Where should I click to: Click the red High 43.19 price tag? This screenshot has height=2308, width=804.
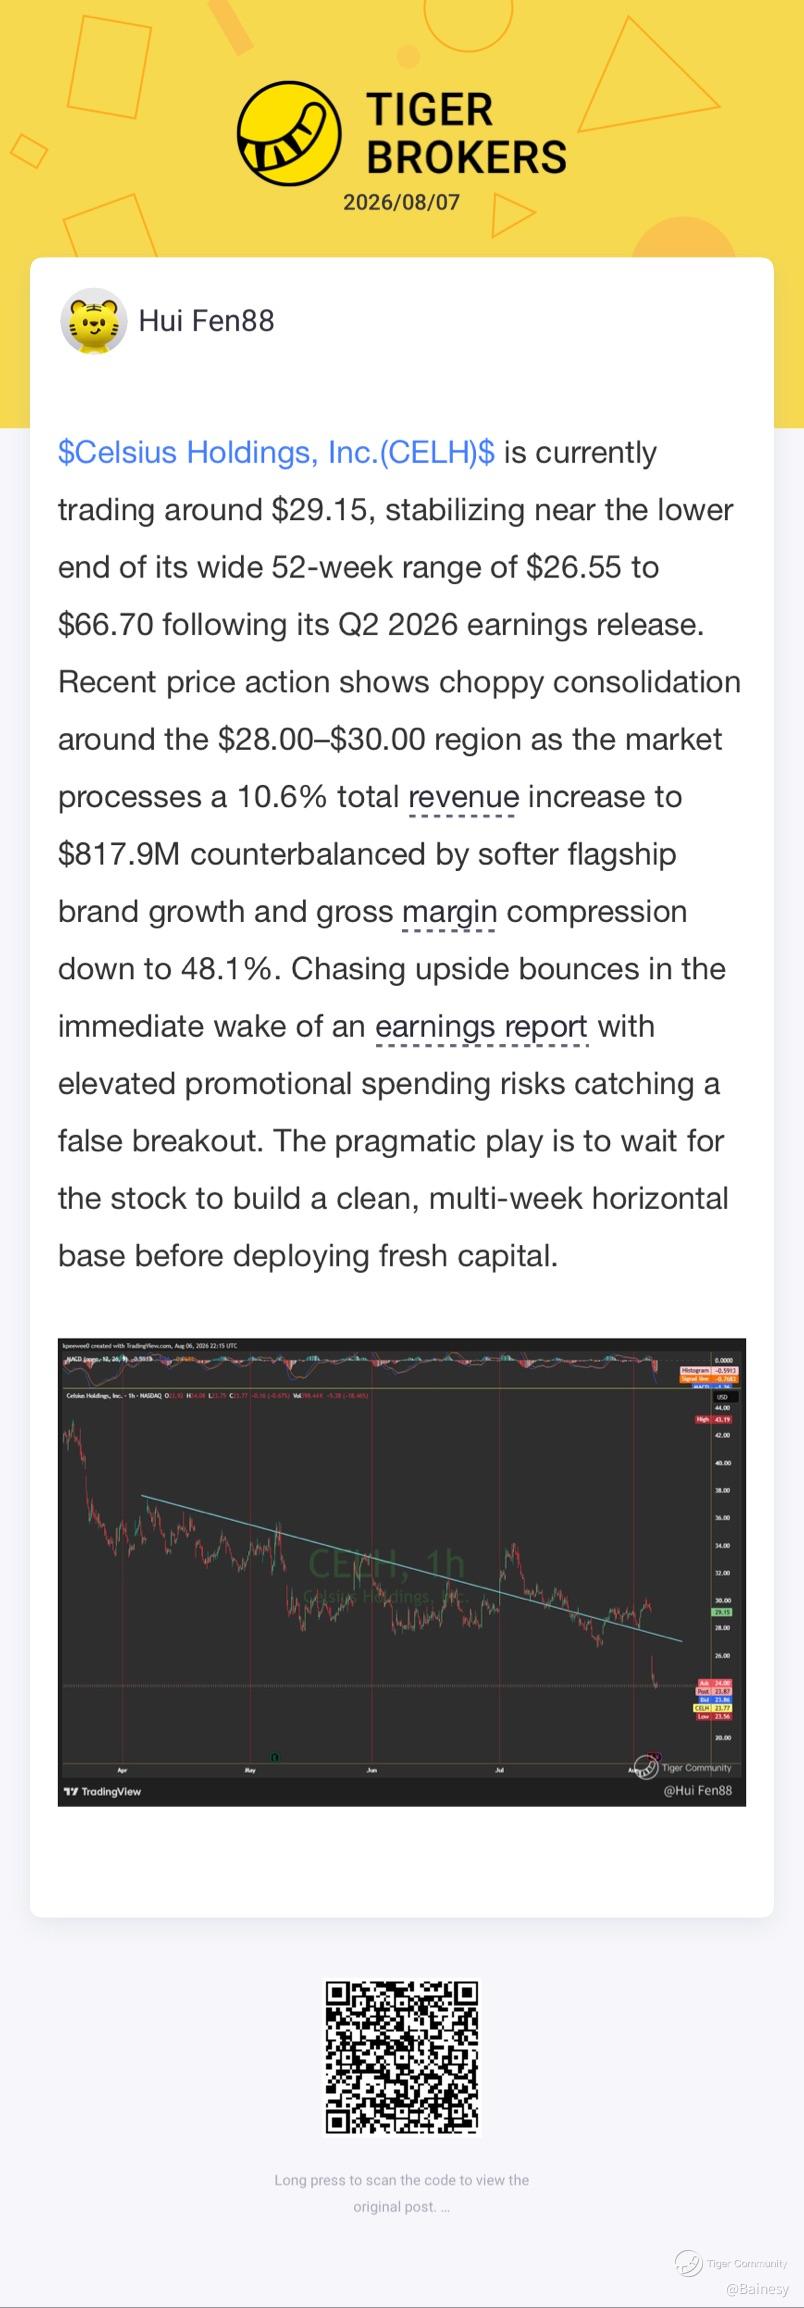point(715,1419)
